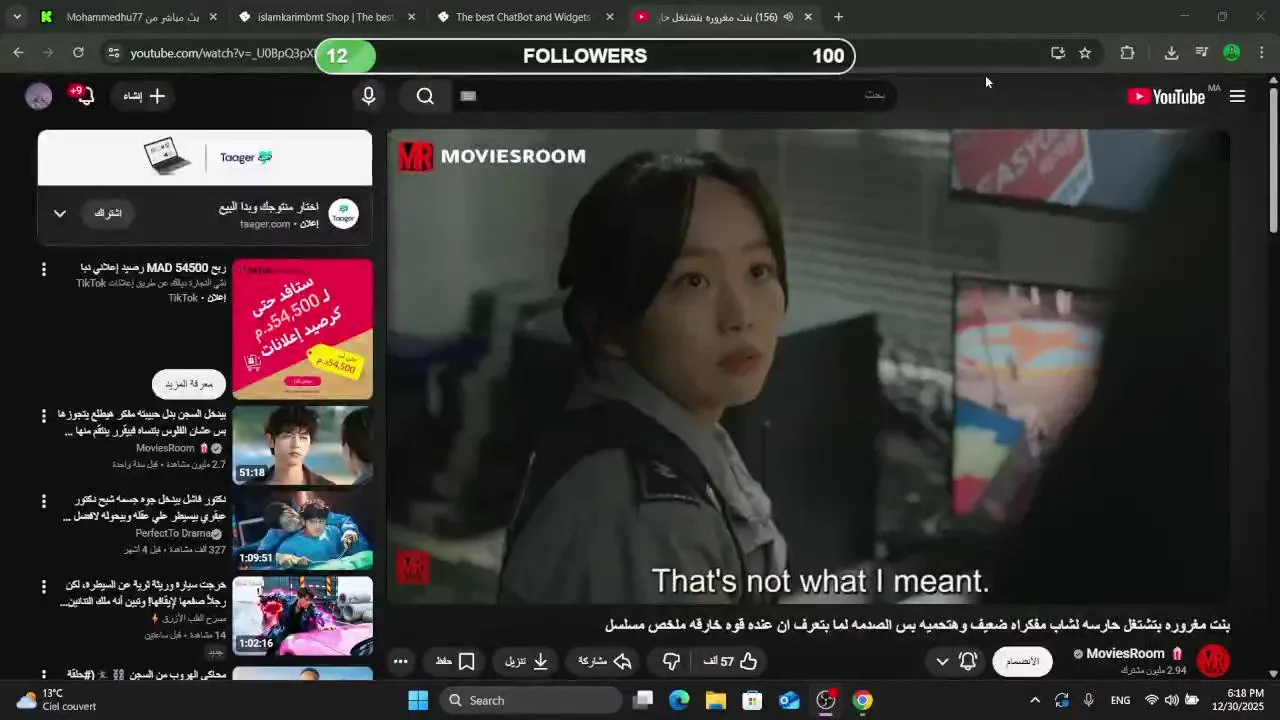Open the MoviesRoom channel name link
This screenshot has width=1280, height=720.
pos(1125,653)
